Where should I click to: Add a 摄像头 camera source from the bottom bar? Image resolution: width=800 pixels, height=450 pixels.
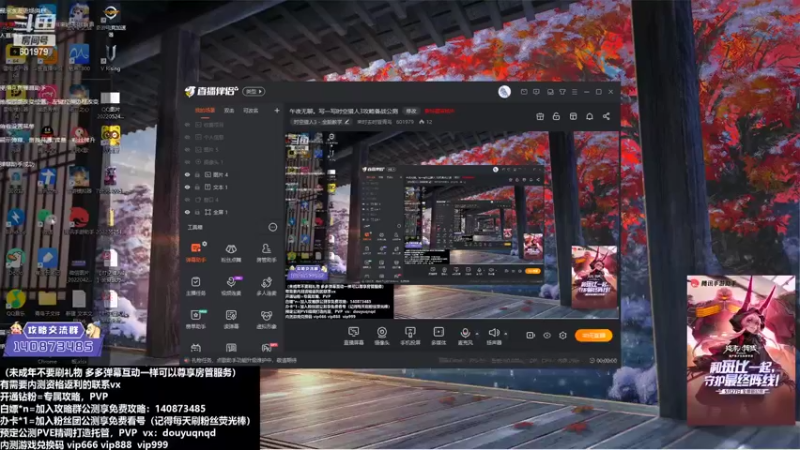(x=382, y=336)
